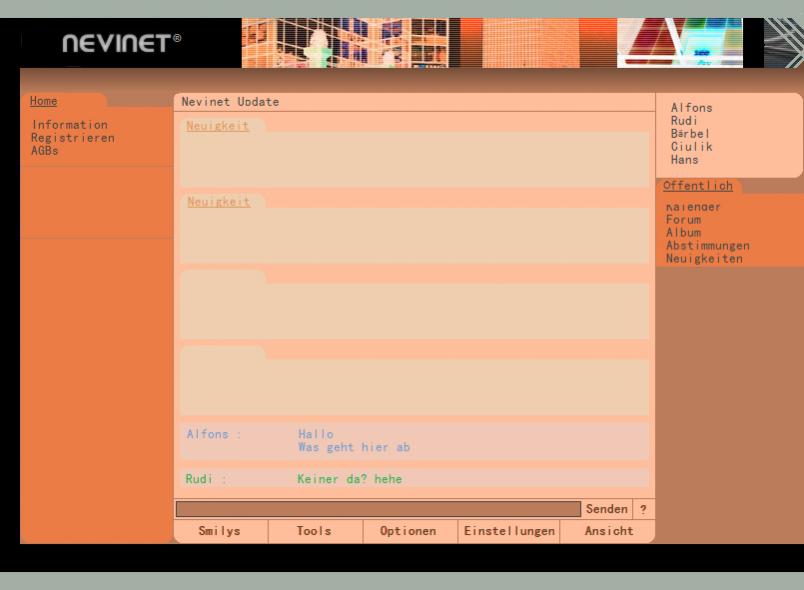Open the Home tab
This screenshot has height=590, width=804.
(44, 101)
